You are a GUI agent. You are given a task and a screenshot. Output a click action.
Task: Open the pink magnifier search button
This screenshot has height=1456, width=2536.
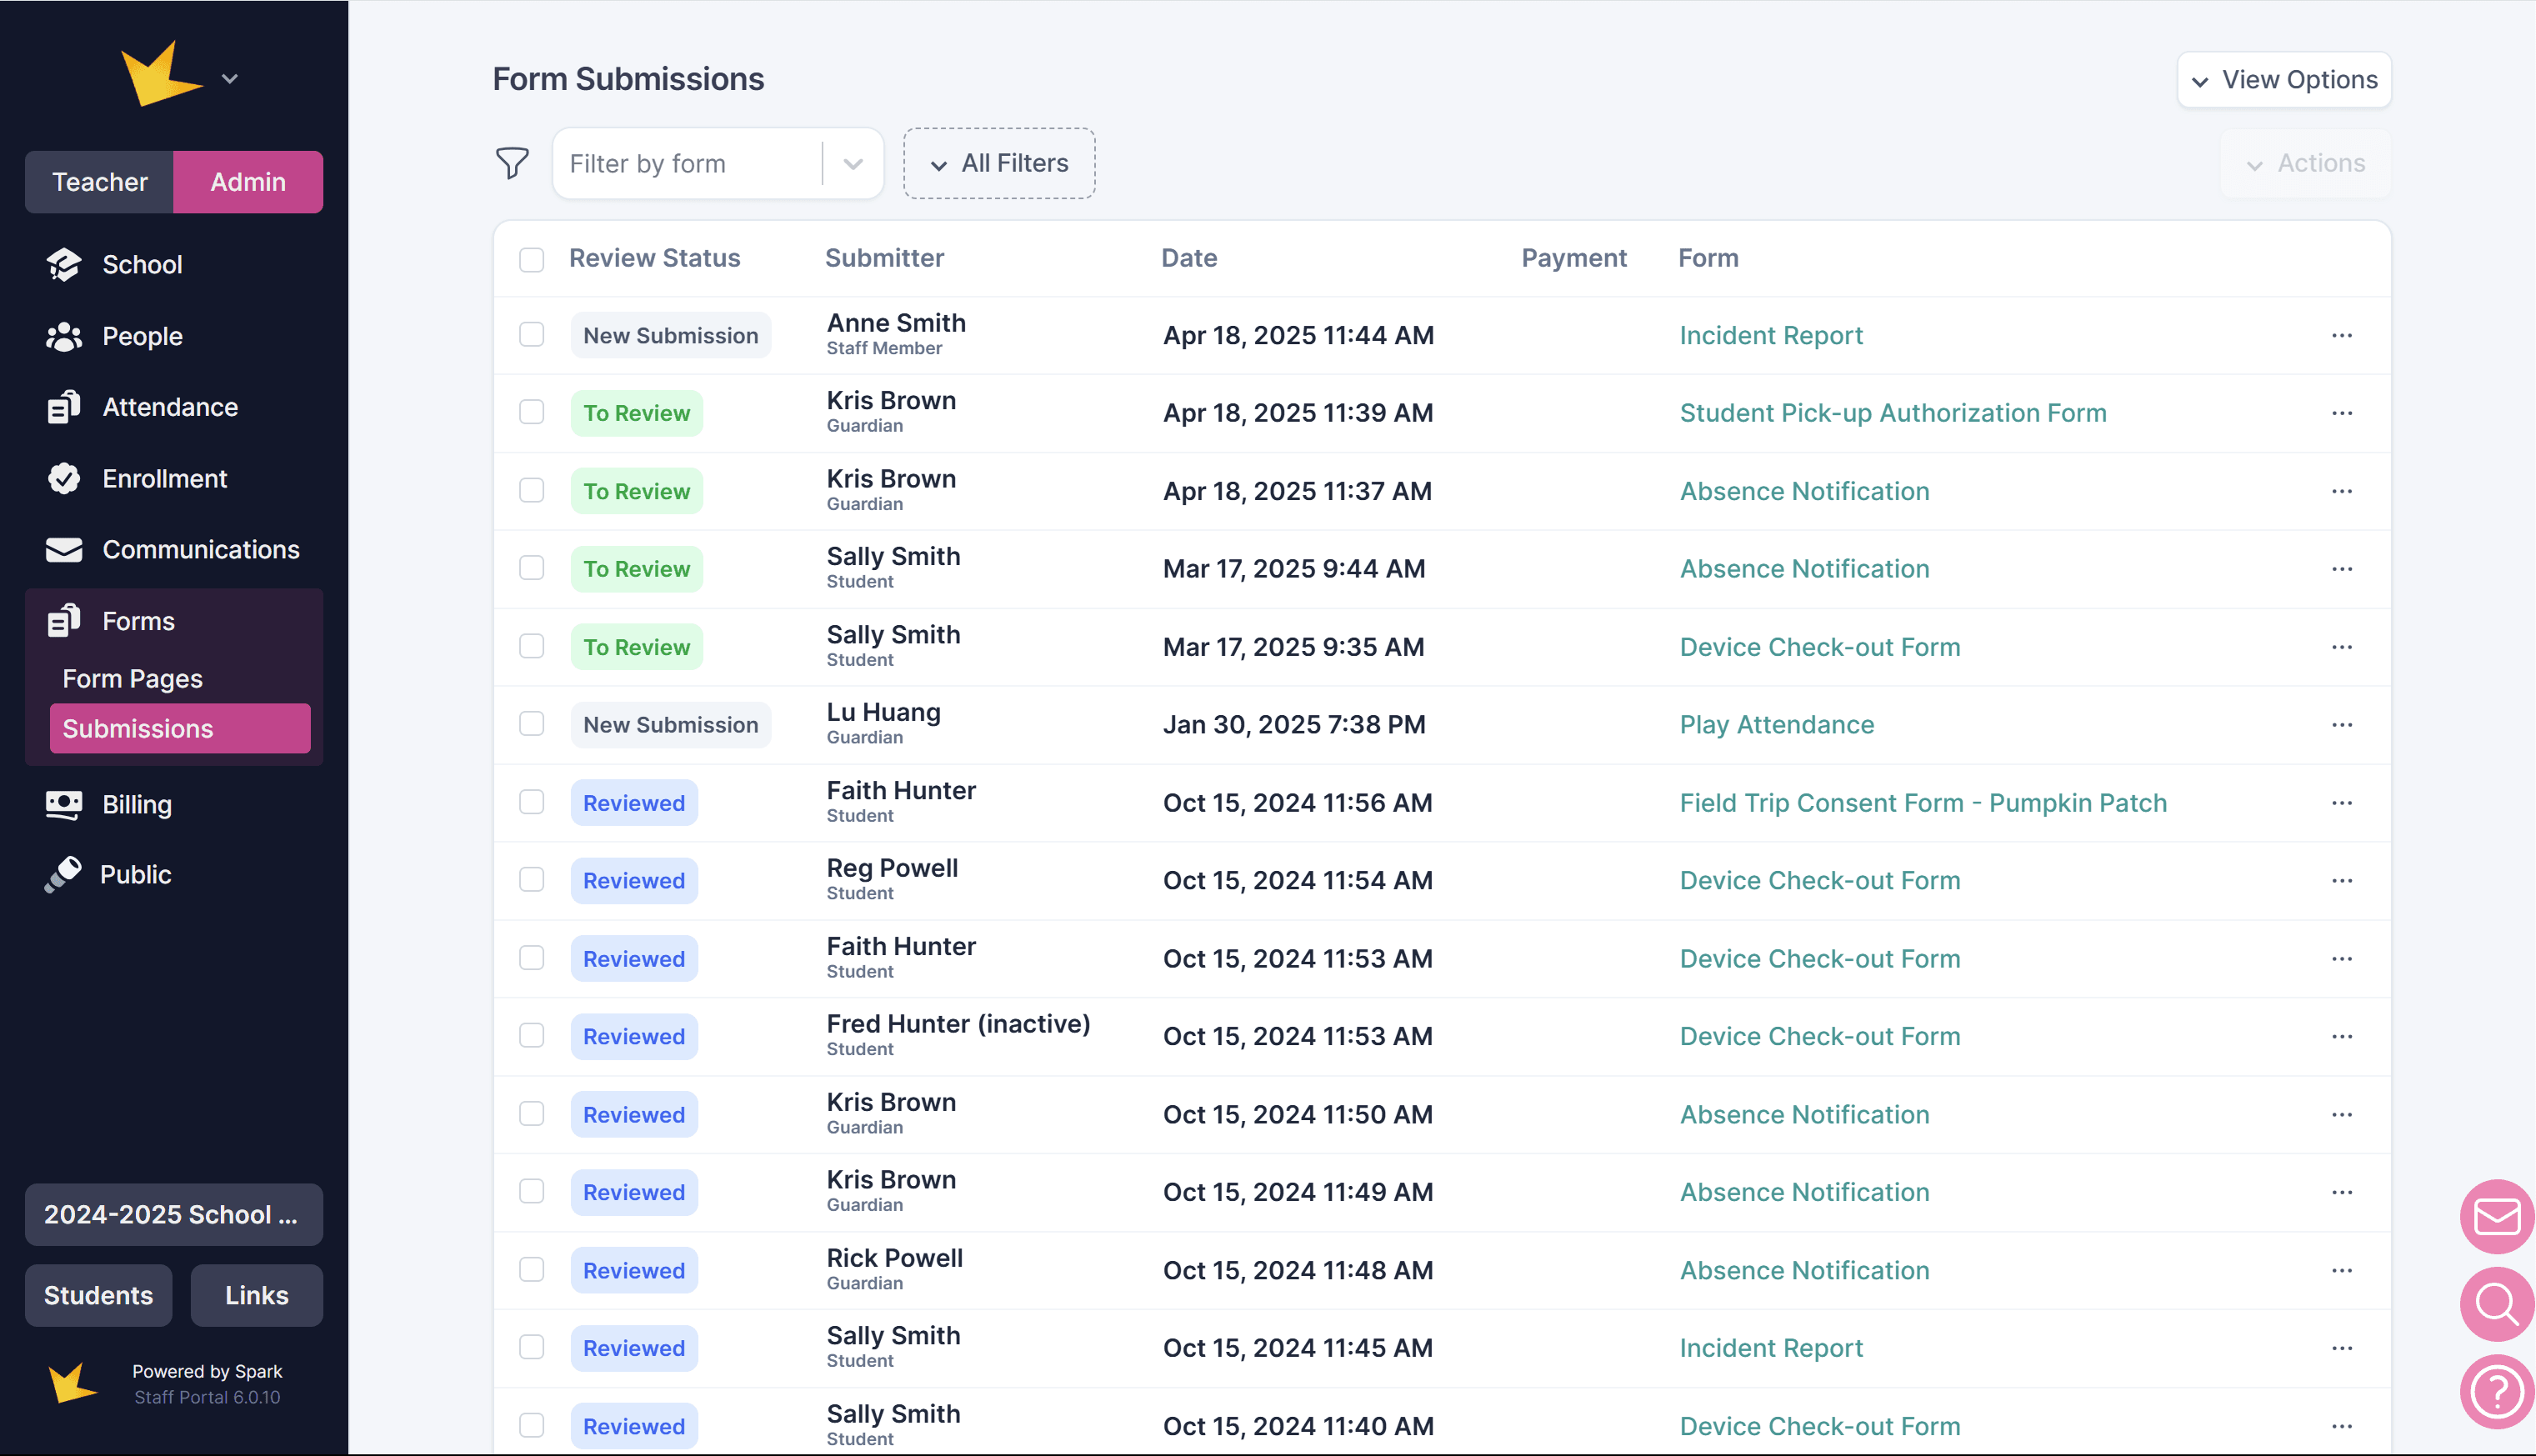point(2496,1304)
